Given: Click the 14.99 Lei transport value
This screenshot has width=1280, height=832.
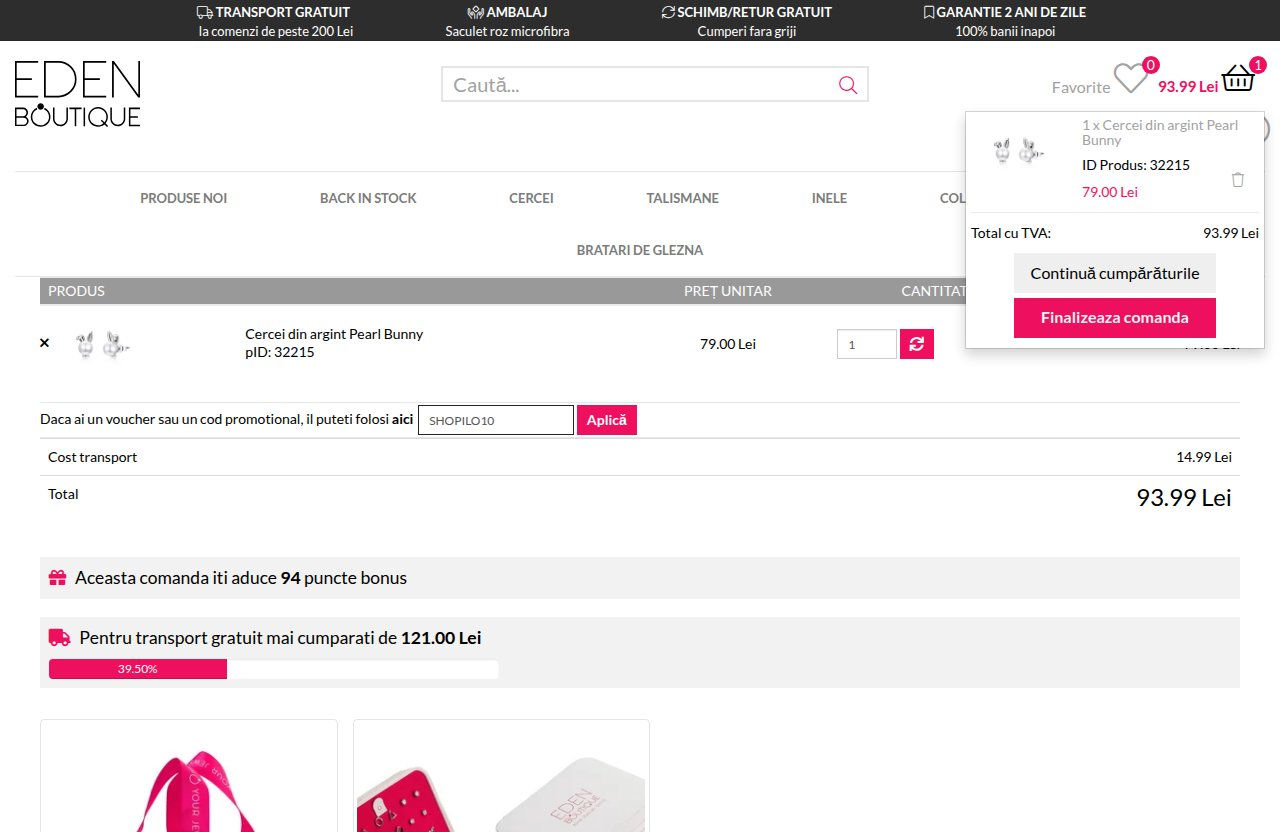Looking at the screenshot, I should pos(1204,457).
